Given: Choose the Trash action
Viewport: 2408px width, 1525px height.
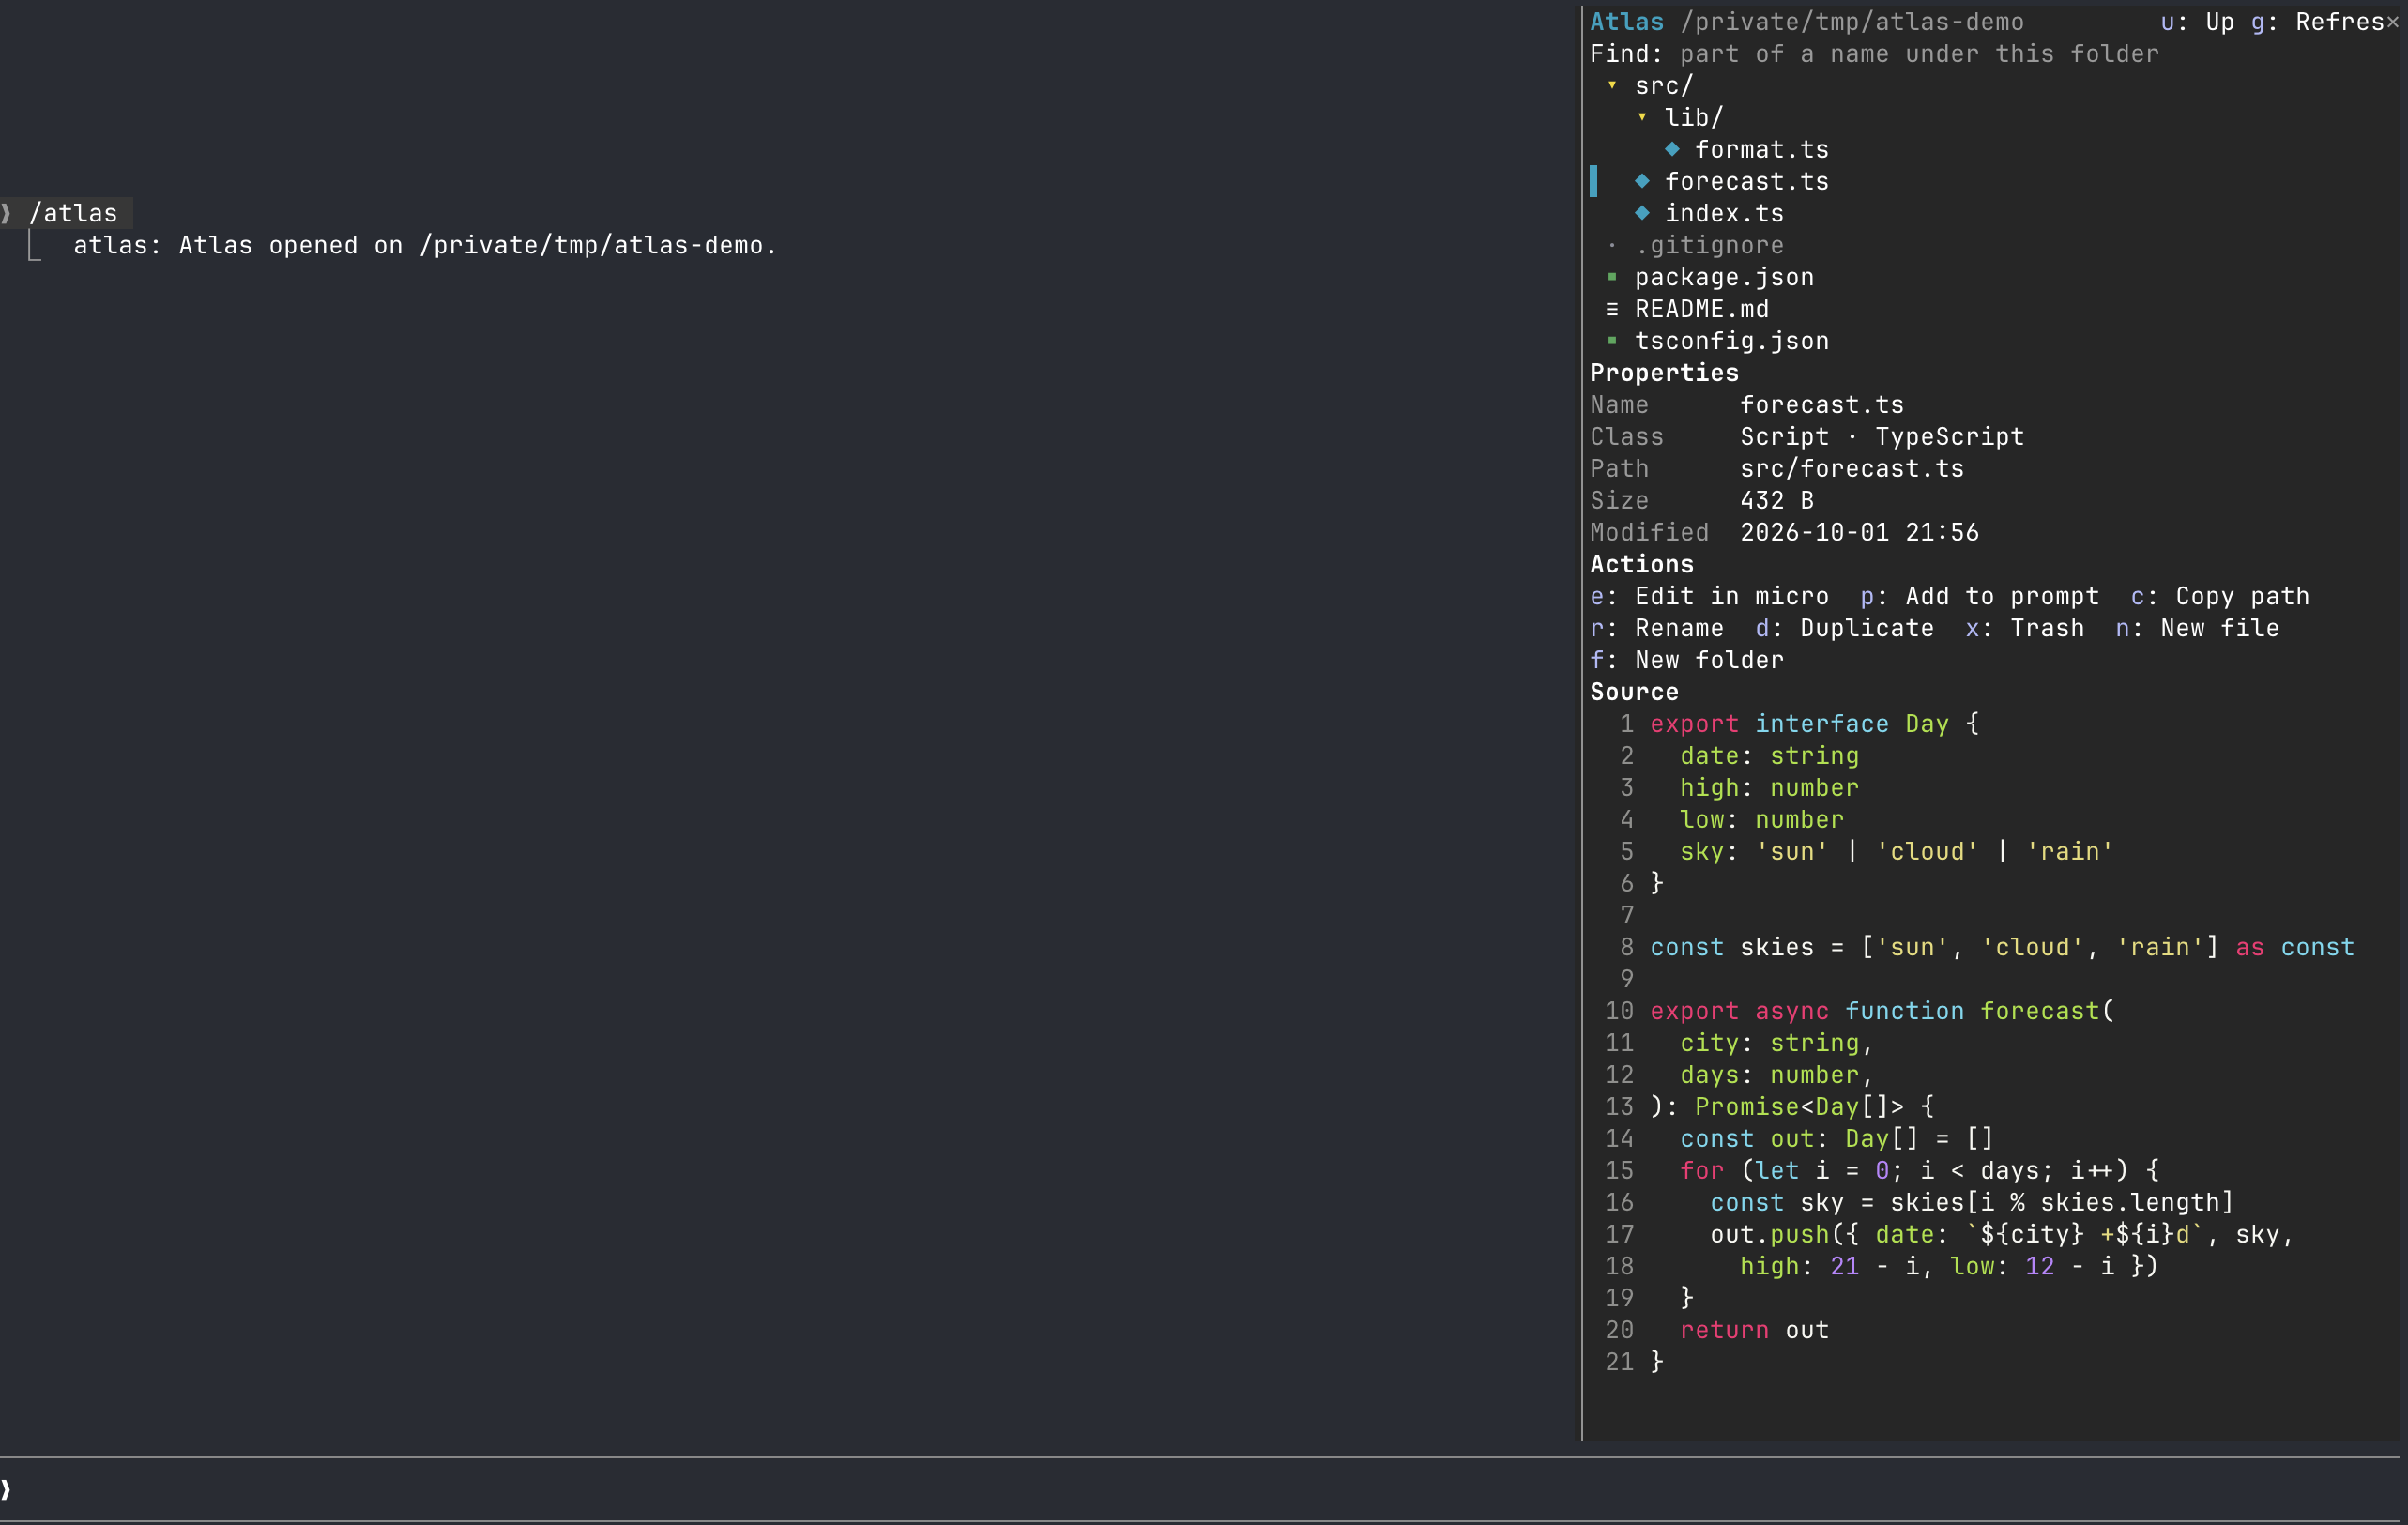Looking at the screenshot, I should pos(2024,629).
